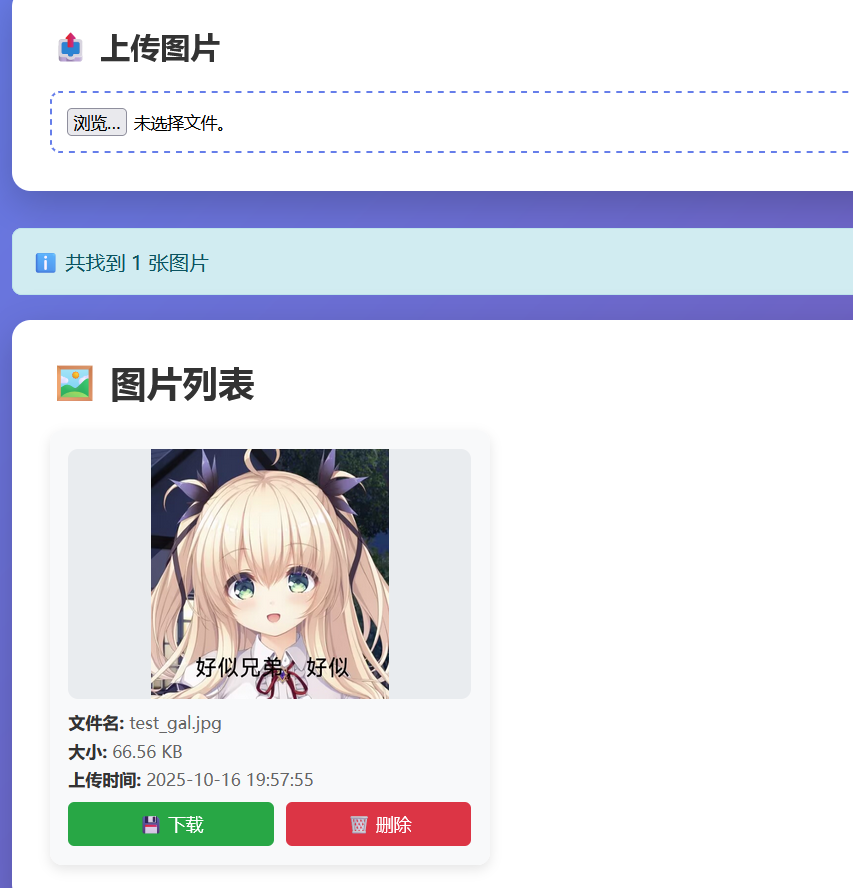Click the gray margin beside the preview image

(109, 574)
